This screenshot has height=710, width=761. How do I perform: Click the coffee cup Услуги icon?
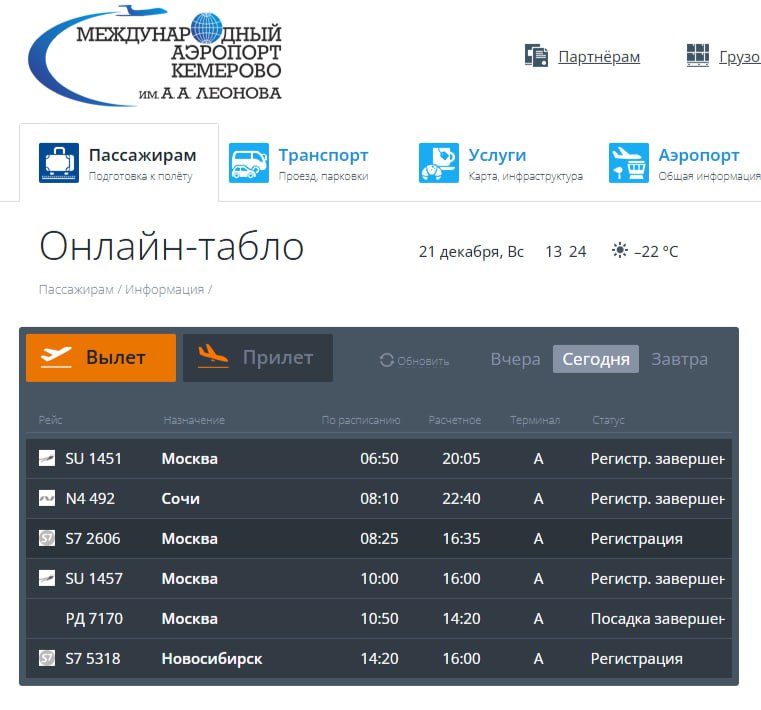point(438,163)
